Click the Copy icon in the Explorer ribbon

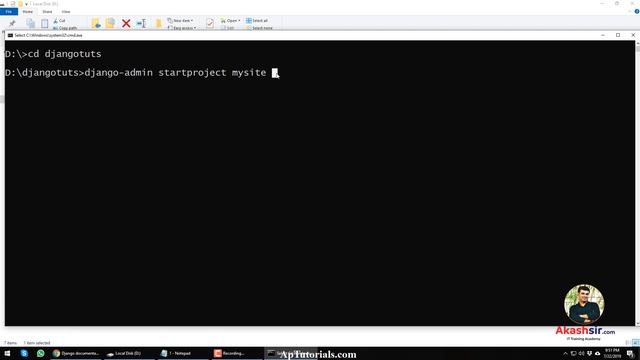click(31, 23)
